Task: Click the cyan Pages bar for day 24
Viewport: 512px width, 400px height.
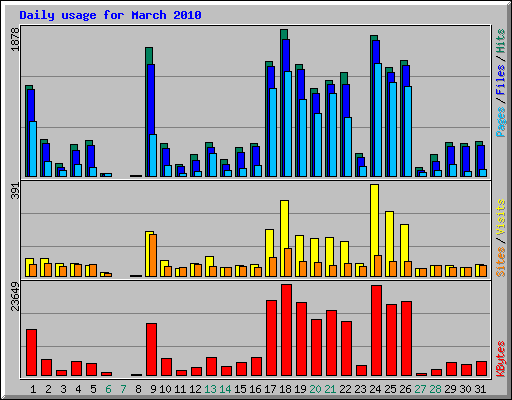Action: [x=378, y=120]
